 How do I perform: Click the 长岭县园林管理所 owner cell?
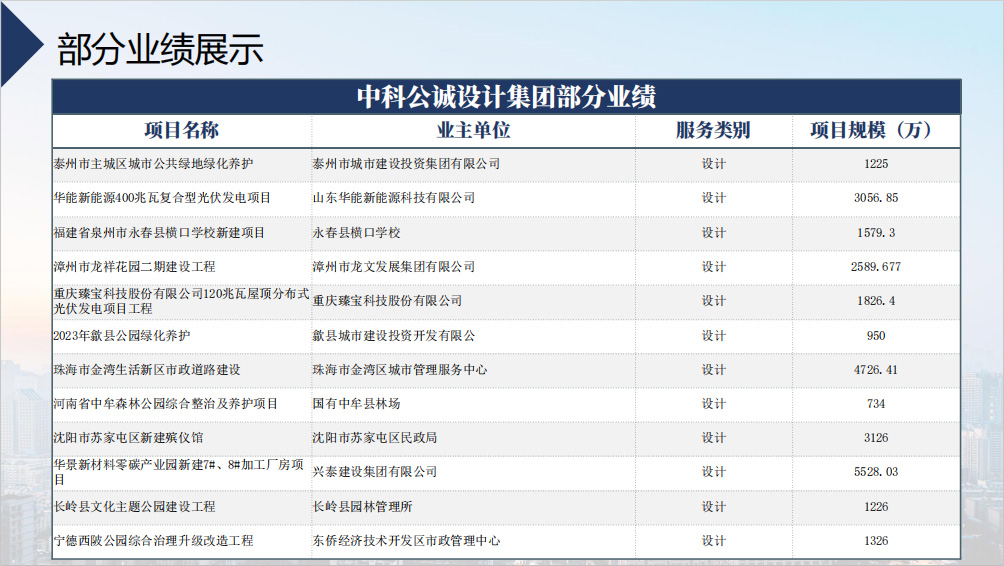click(362, 507)
